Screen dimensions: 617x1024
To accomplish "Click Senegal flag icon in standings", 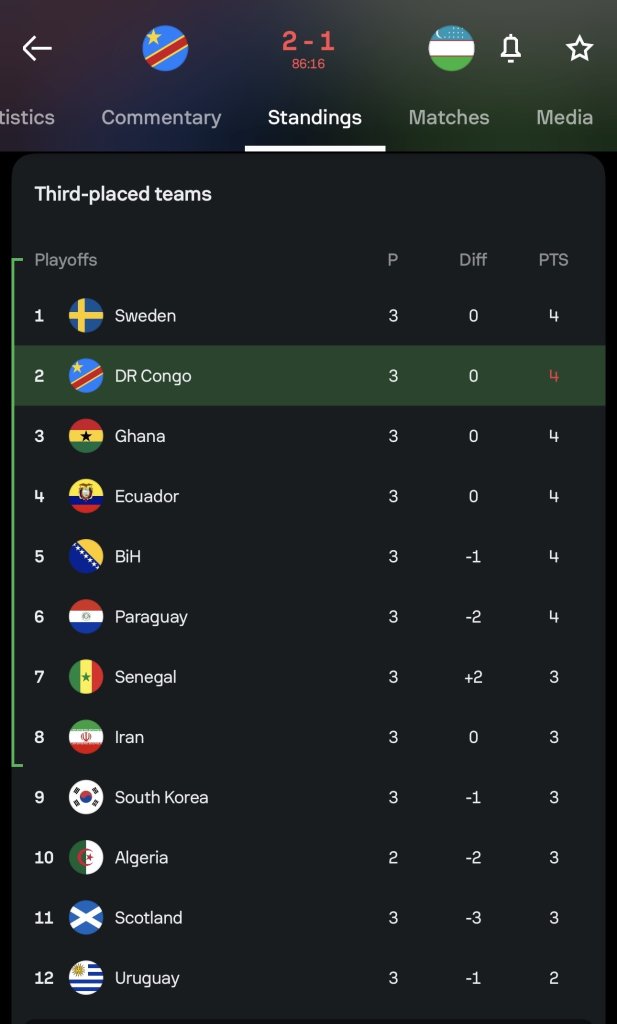I will pos(86,677).
